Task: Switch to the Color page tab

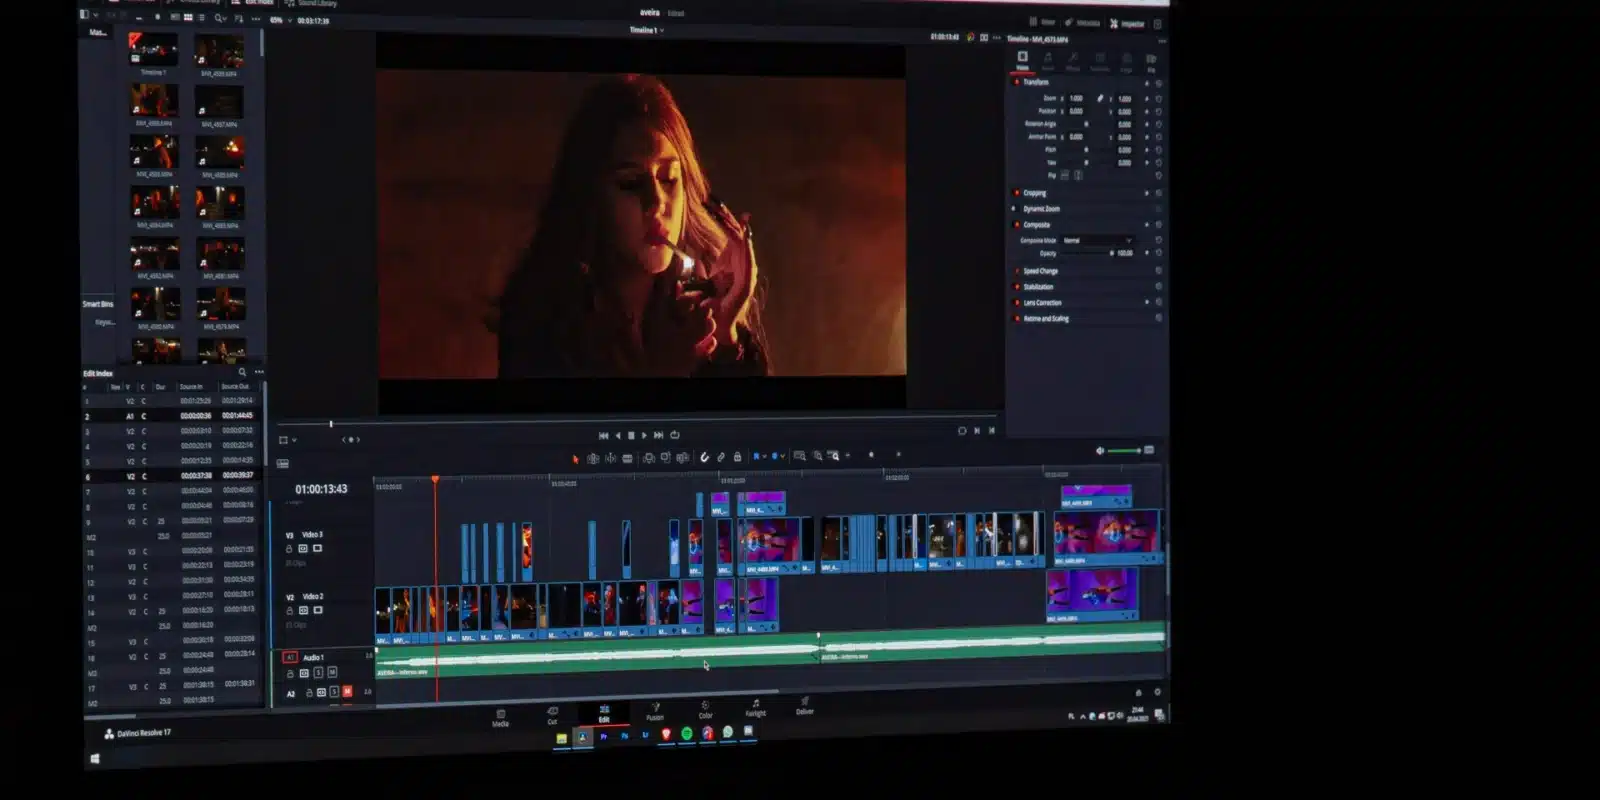Action: [705, 709]
